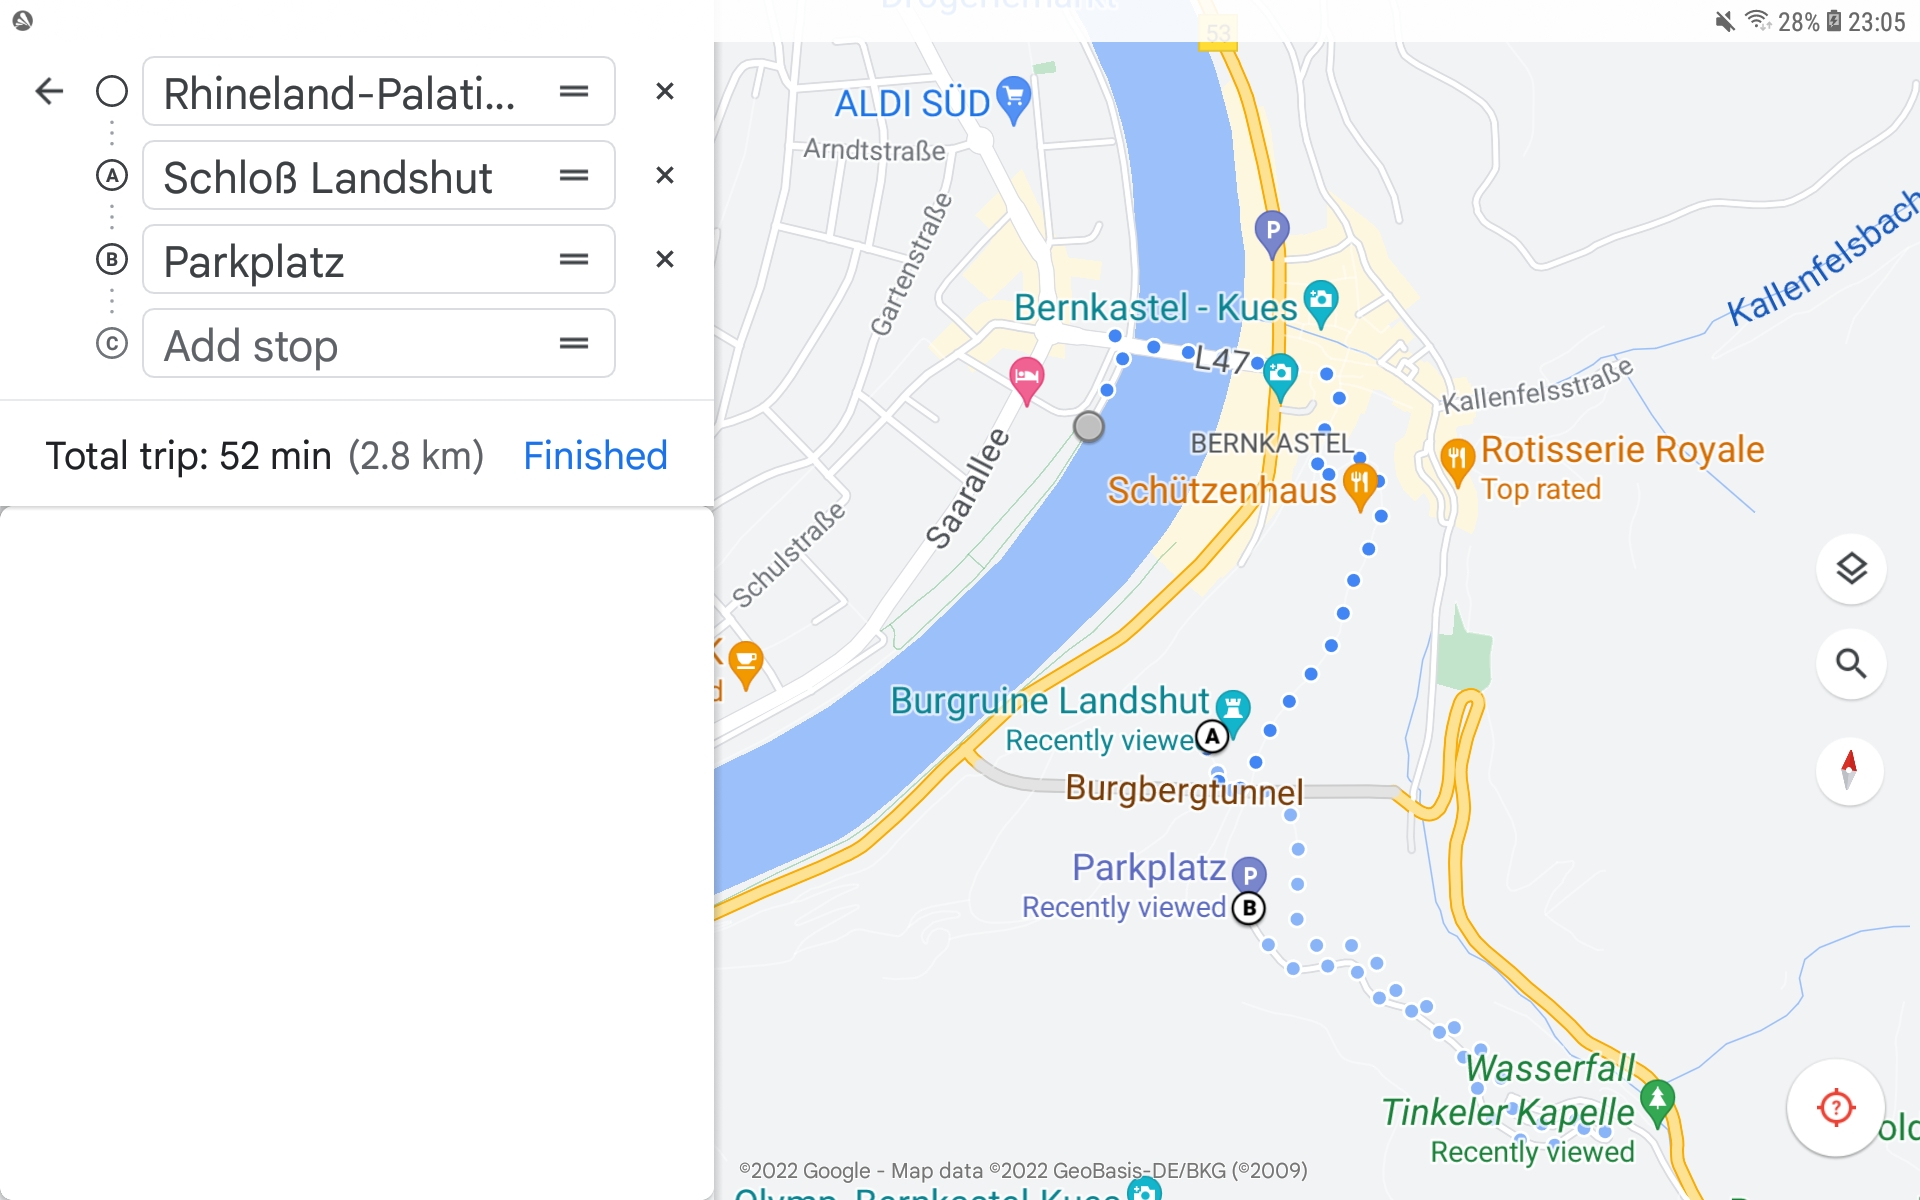The height and width of the screenshot is (1200, 1920).
Task: Expand stop reorder handle for Parkplatz
Action: (x=574, y=260)
